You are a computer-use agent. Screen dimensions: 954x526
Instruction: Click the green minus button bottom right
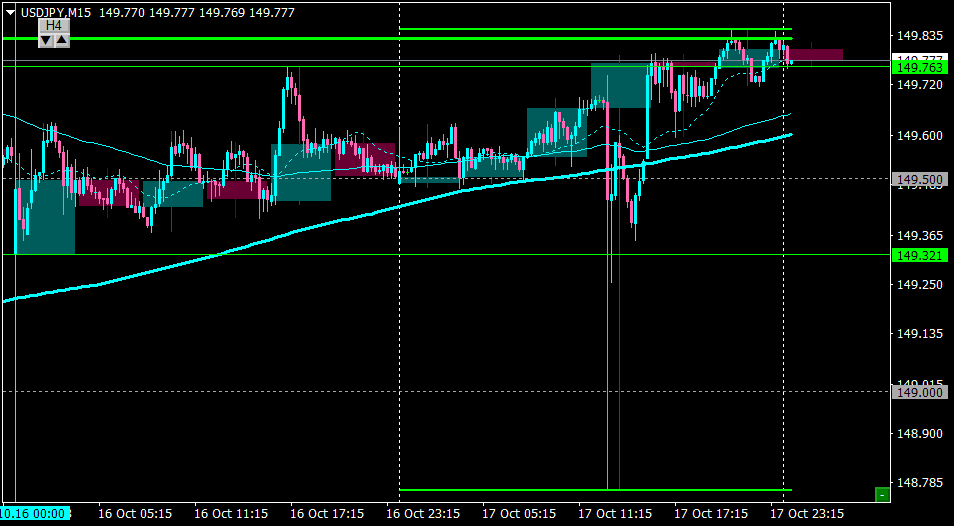click(x=882, y=494)
